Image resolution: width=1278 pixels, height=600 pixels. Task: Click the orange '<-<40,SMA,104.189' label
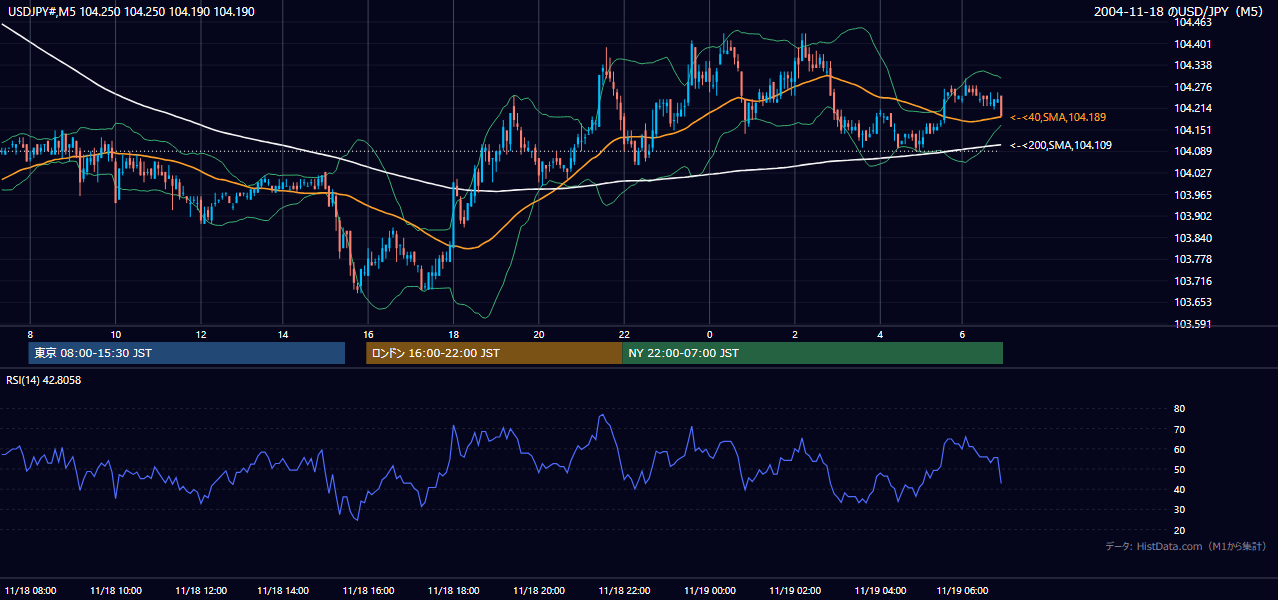click(x=1058, y=118)
